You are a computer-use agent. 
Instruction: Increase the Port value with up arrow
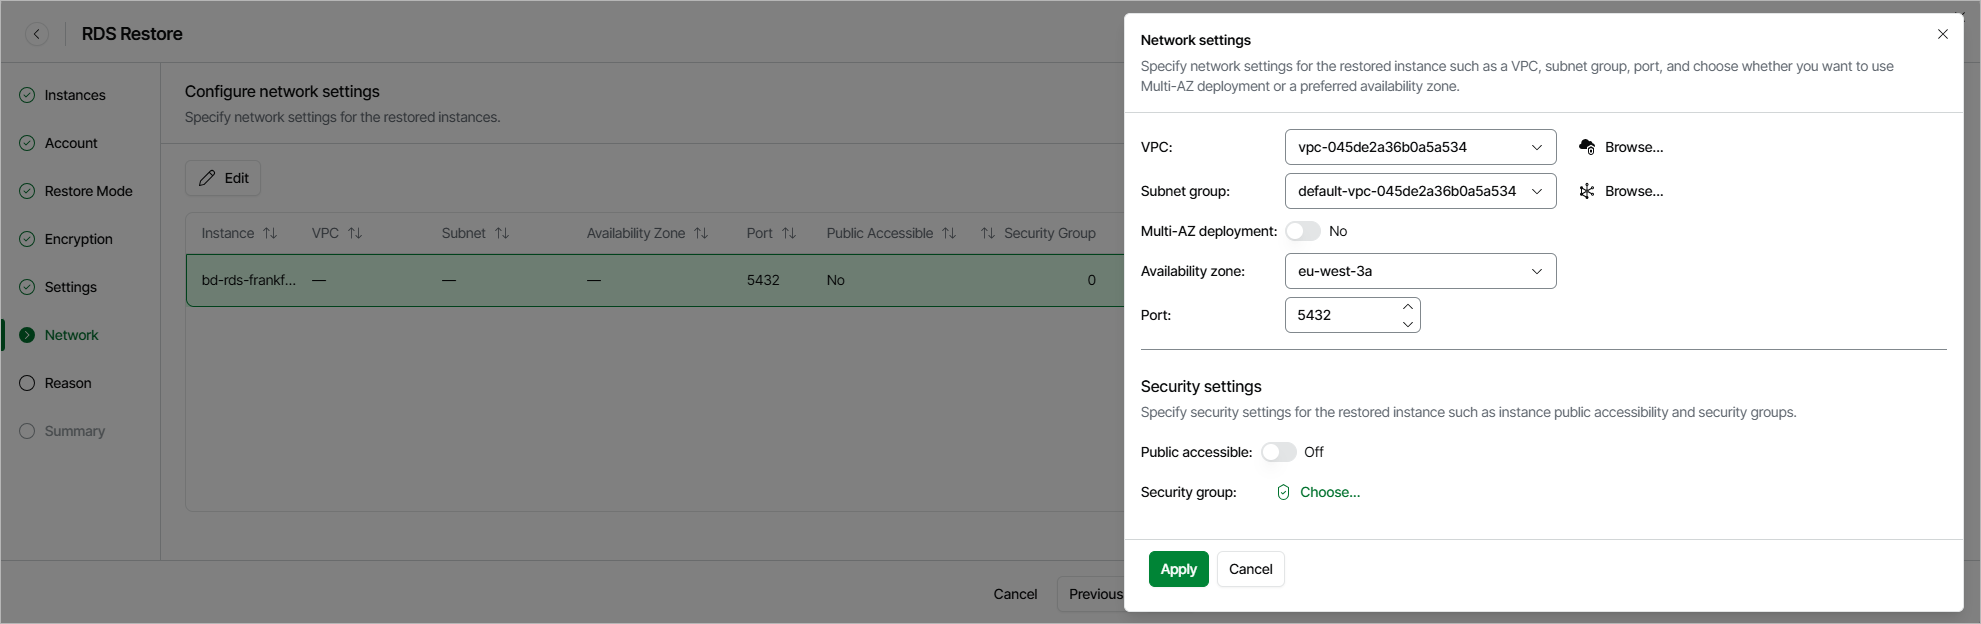point(1408,307)
